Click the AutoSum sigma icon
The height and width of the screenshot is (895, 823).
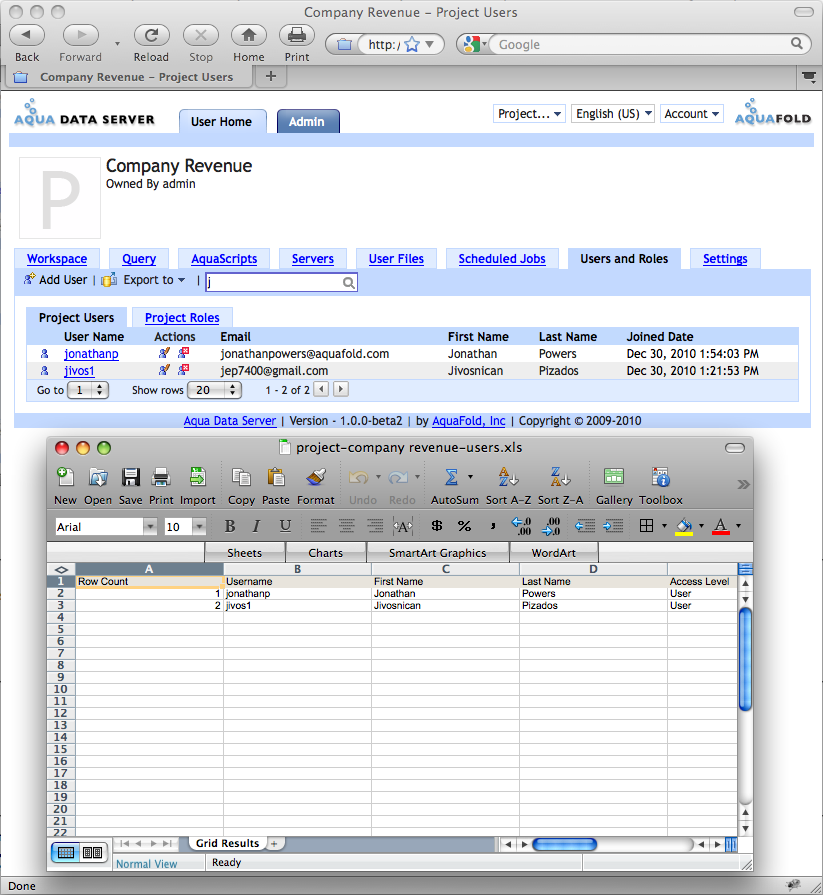pos(451,477)
